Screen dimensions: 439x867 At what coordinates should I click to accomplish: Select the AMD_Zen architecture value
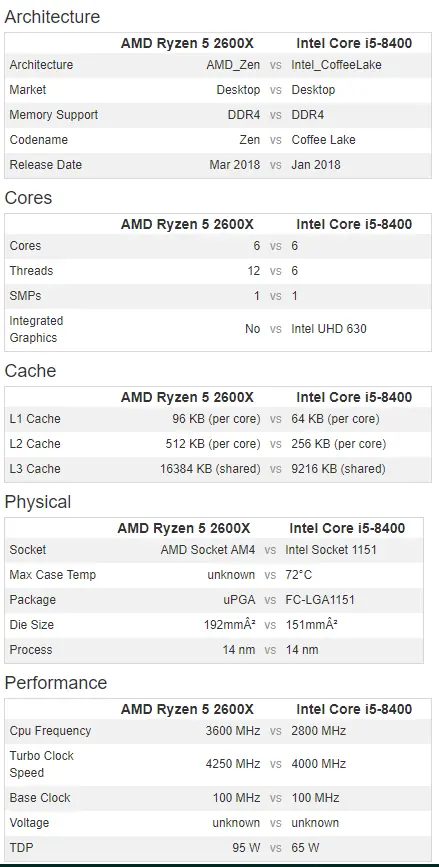click(233, 65)
